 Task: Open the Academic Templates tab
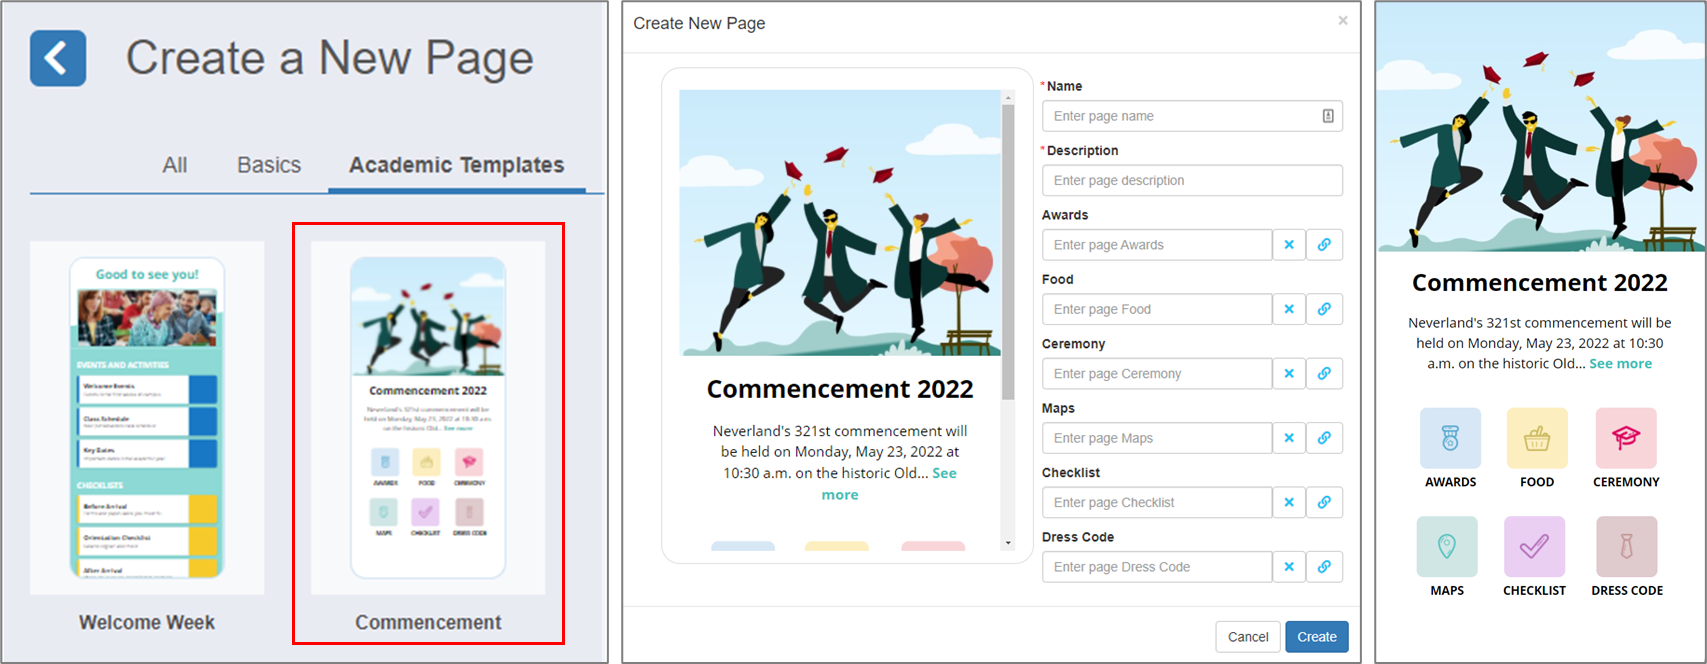[x=456, y=165]
